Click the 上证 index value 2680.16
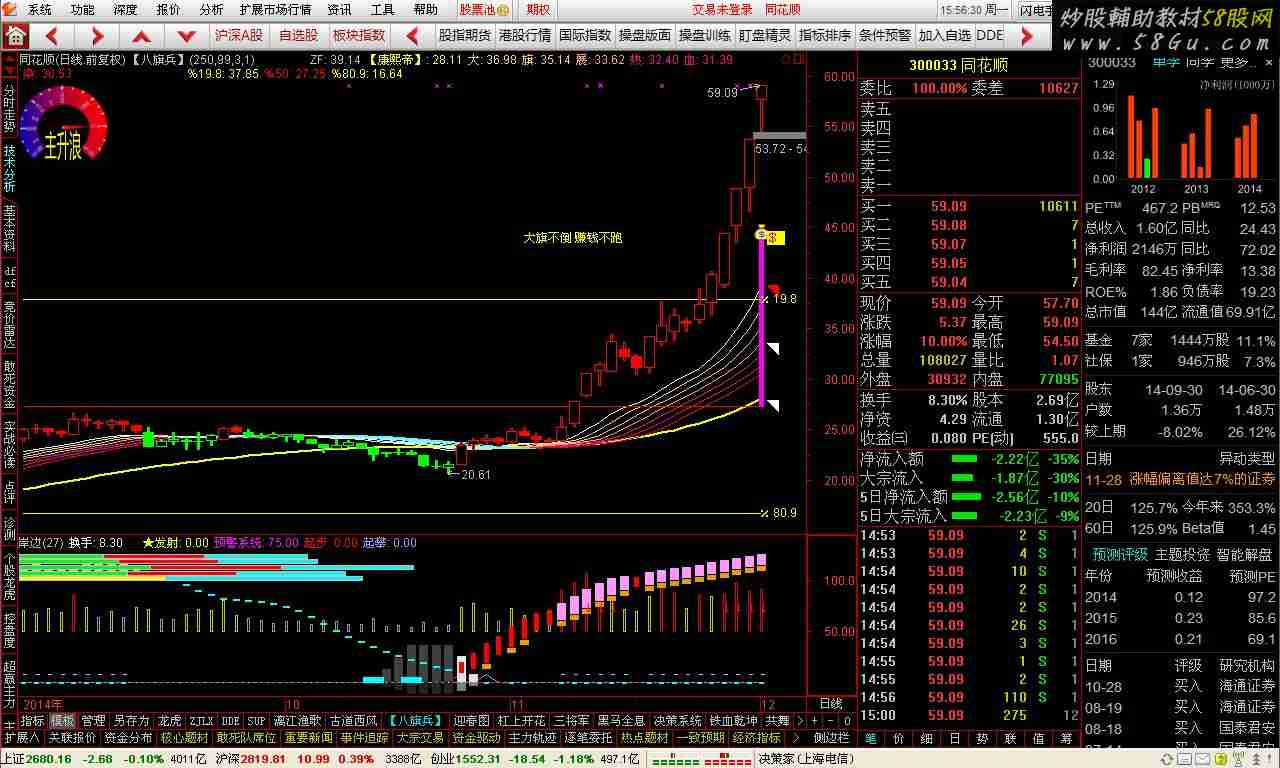Image resolution: width=1280 pixels, height=768 pixels. [x=49, y=759]
